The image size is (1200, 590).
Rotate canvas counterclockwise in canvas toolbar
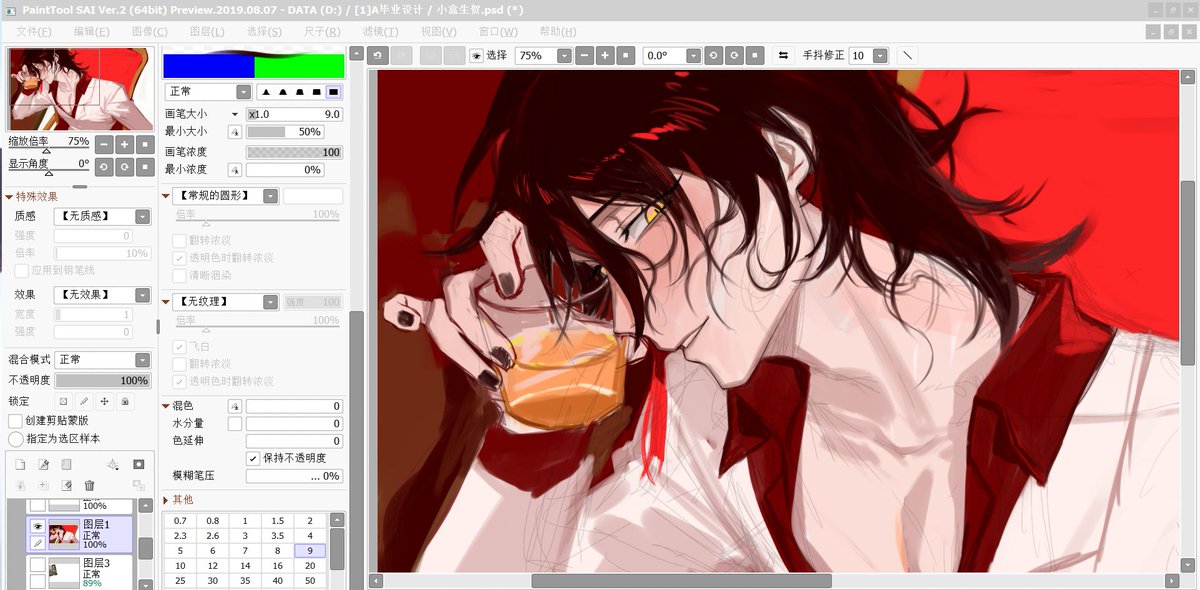pyautogui.click(x=713, y=56)
